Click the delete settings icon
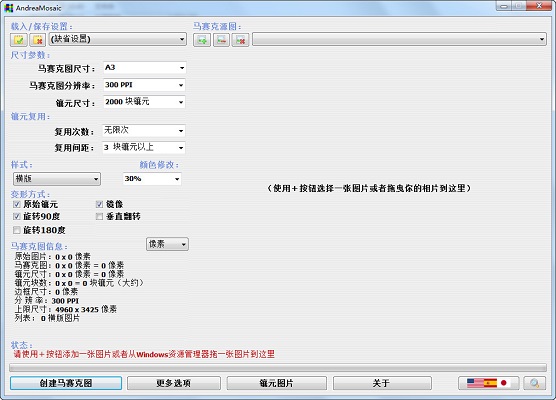556x400 pixels. tap(38, 40)
